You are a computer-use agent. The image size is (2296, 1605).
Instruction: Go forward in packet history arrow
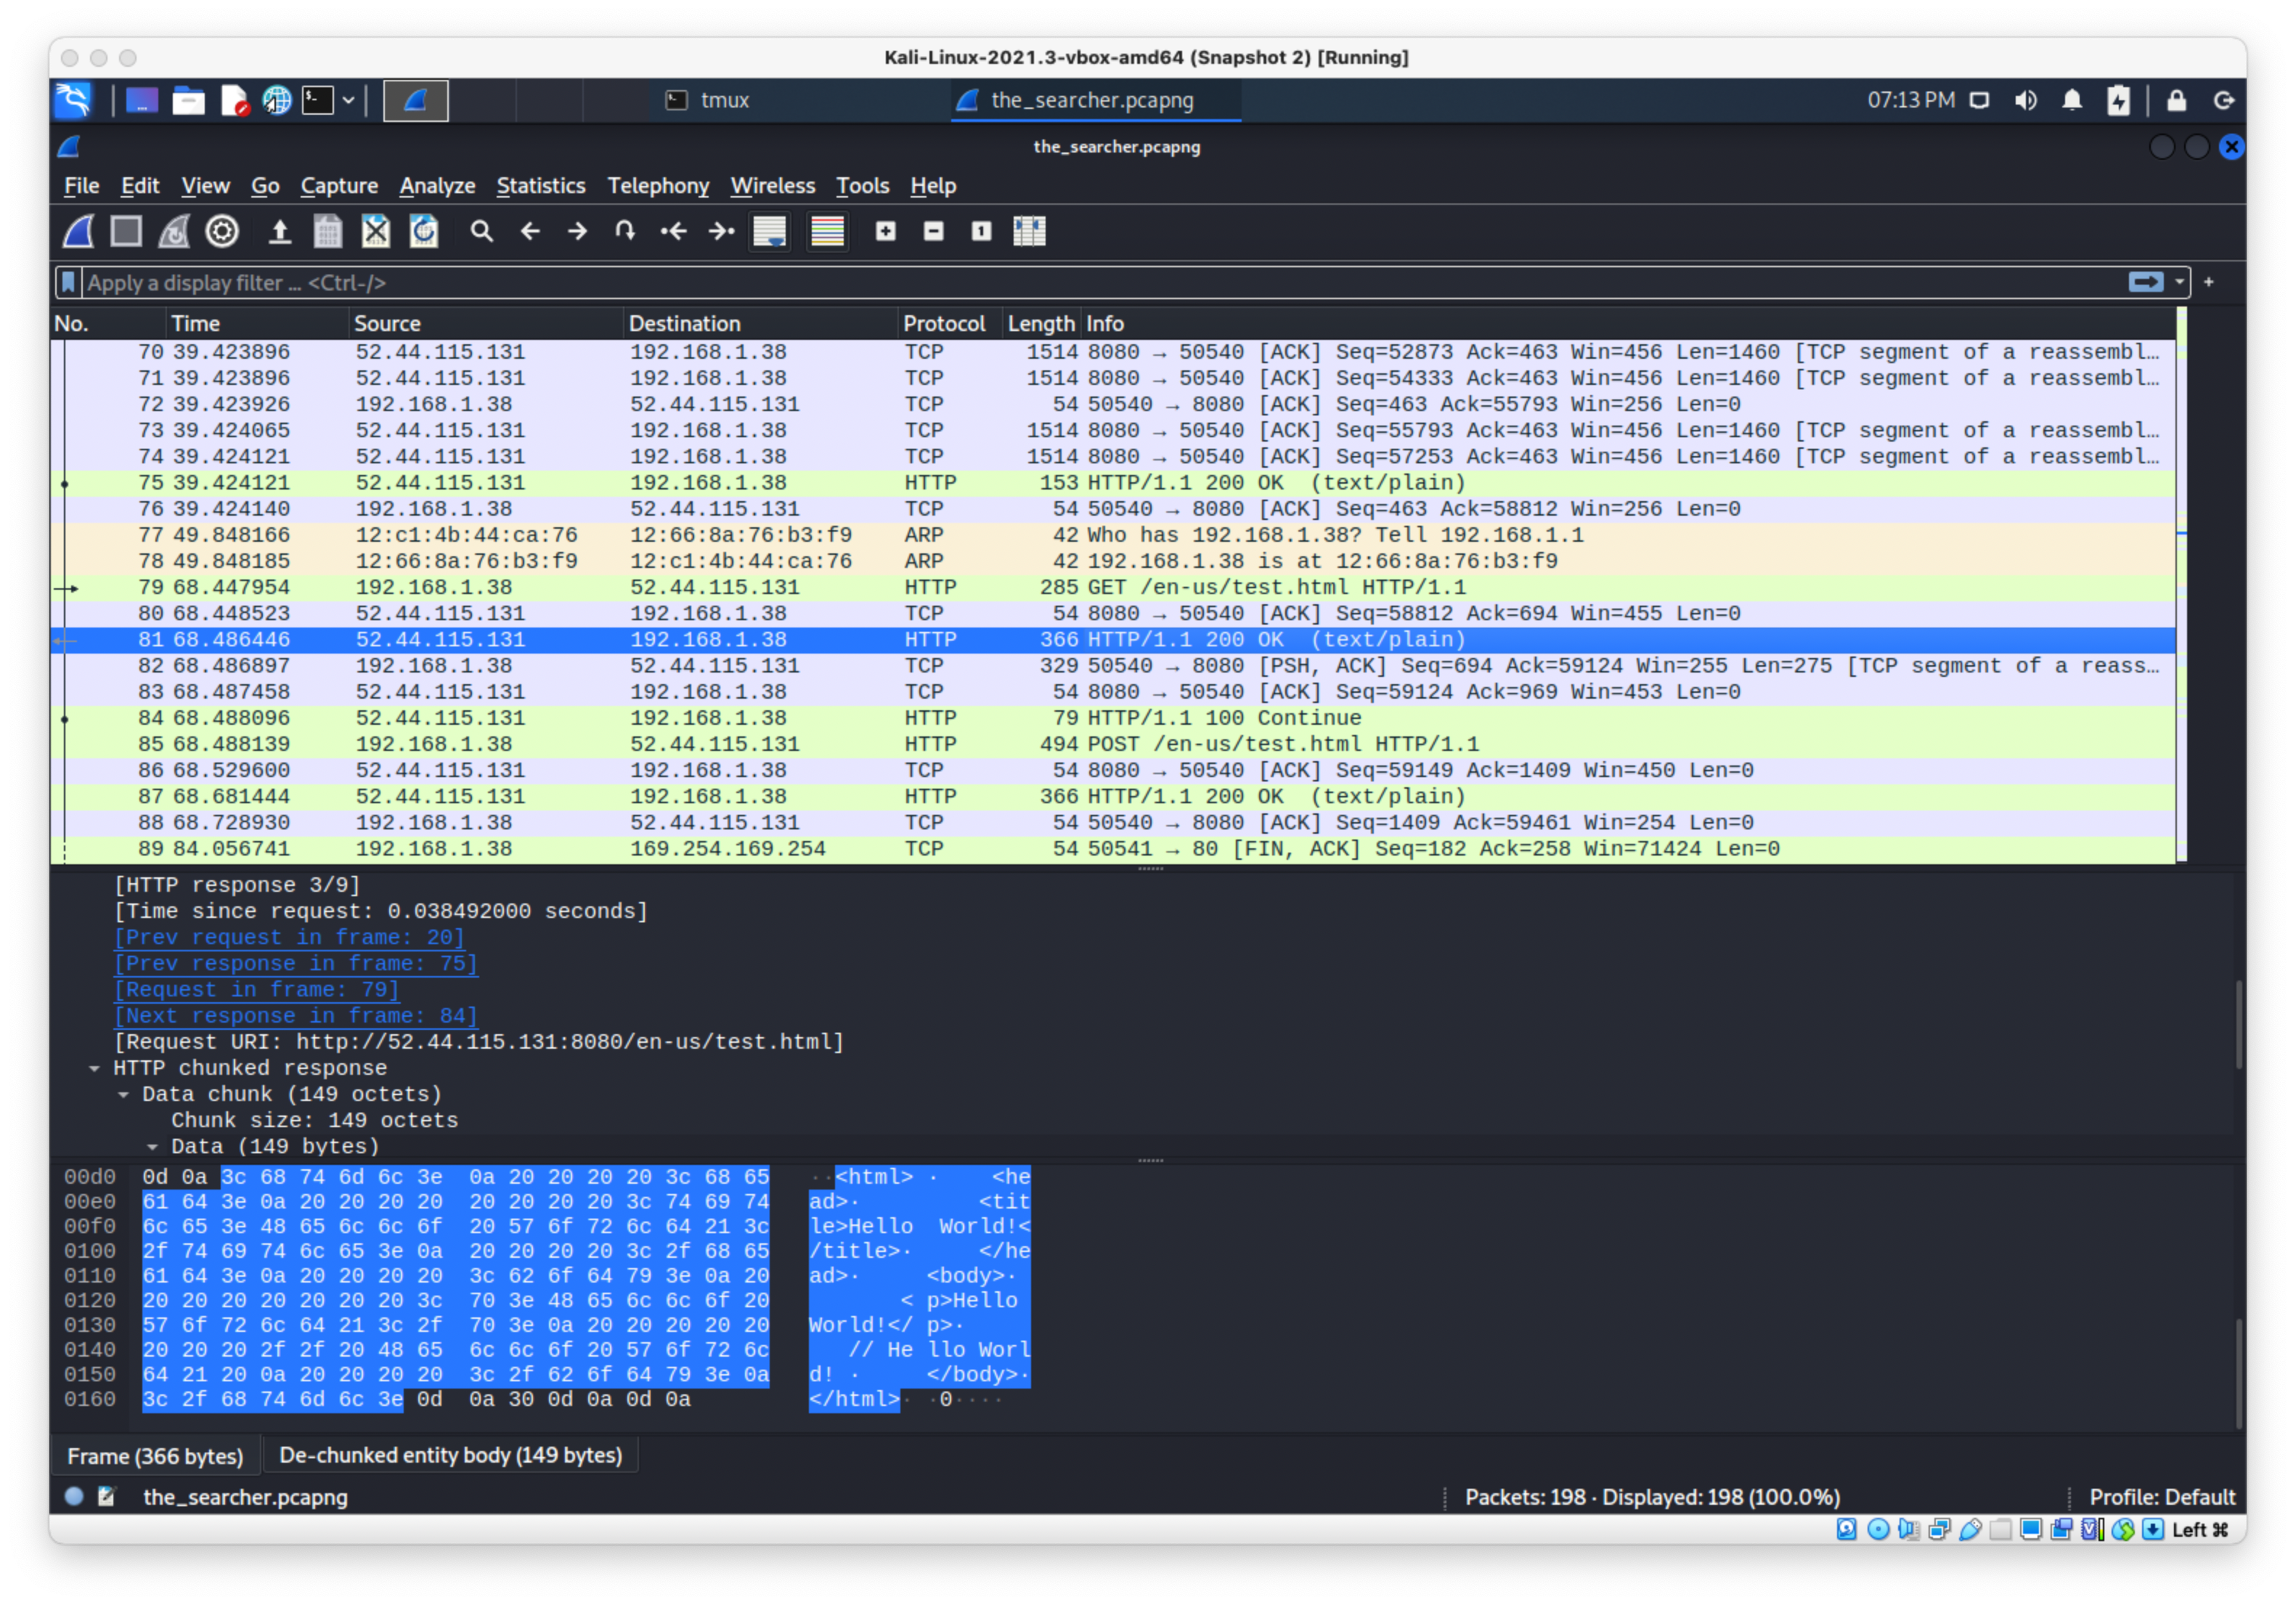point(578,232)
